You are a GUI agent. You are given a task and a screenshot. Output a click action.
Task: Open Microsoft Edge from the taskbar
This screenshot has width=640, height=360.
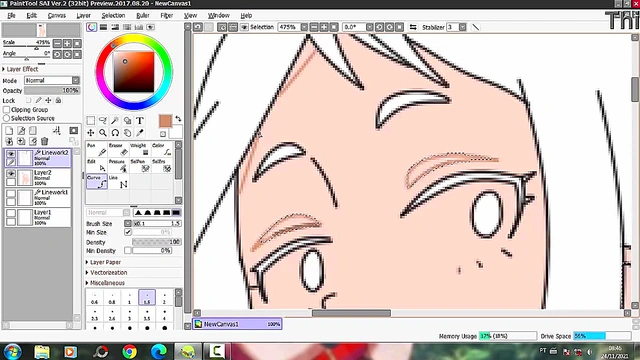click(x=159, y=351)
